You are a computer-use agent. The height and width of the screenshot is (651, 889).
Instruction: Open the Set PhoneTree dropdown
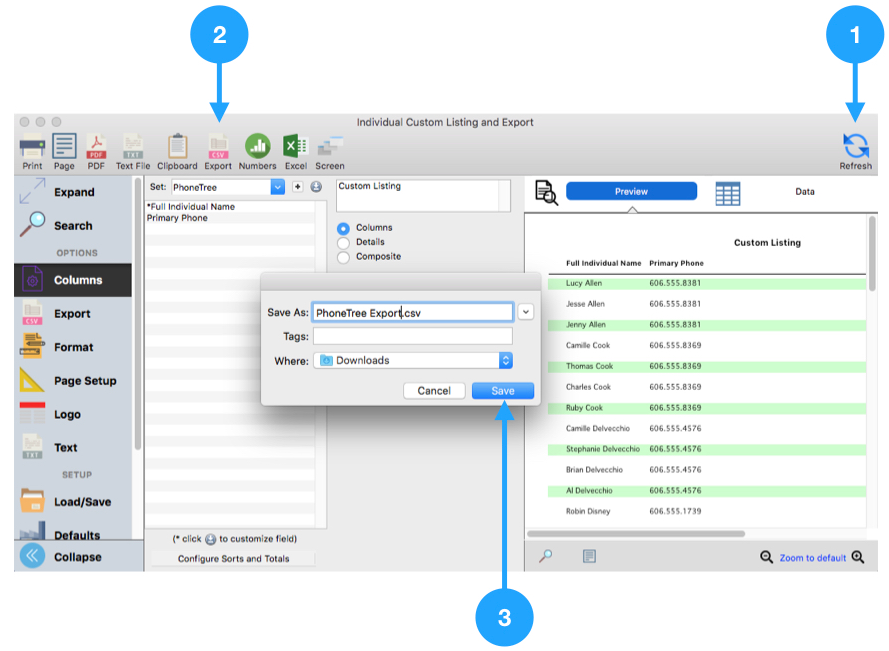tap(277, 187)
